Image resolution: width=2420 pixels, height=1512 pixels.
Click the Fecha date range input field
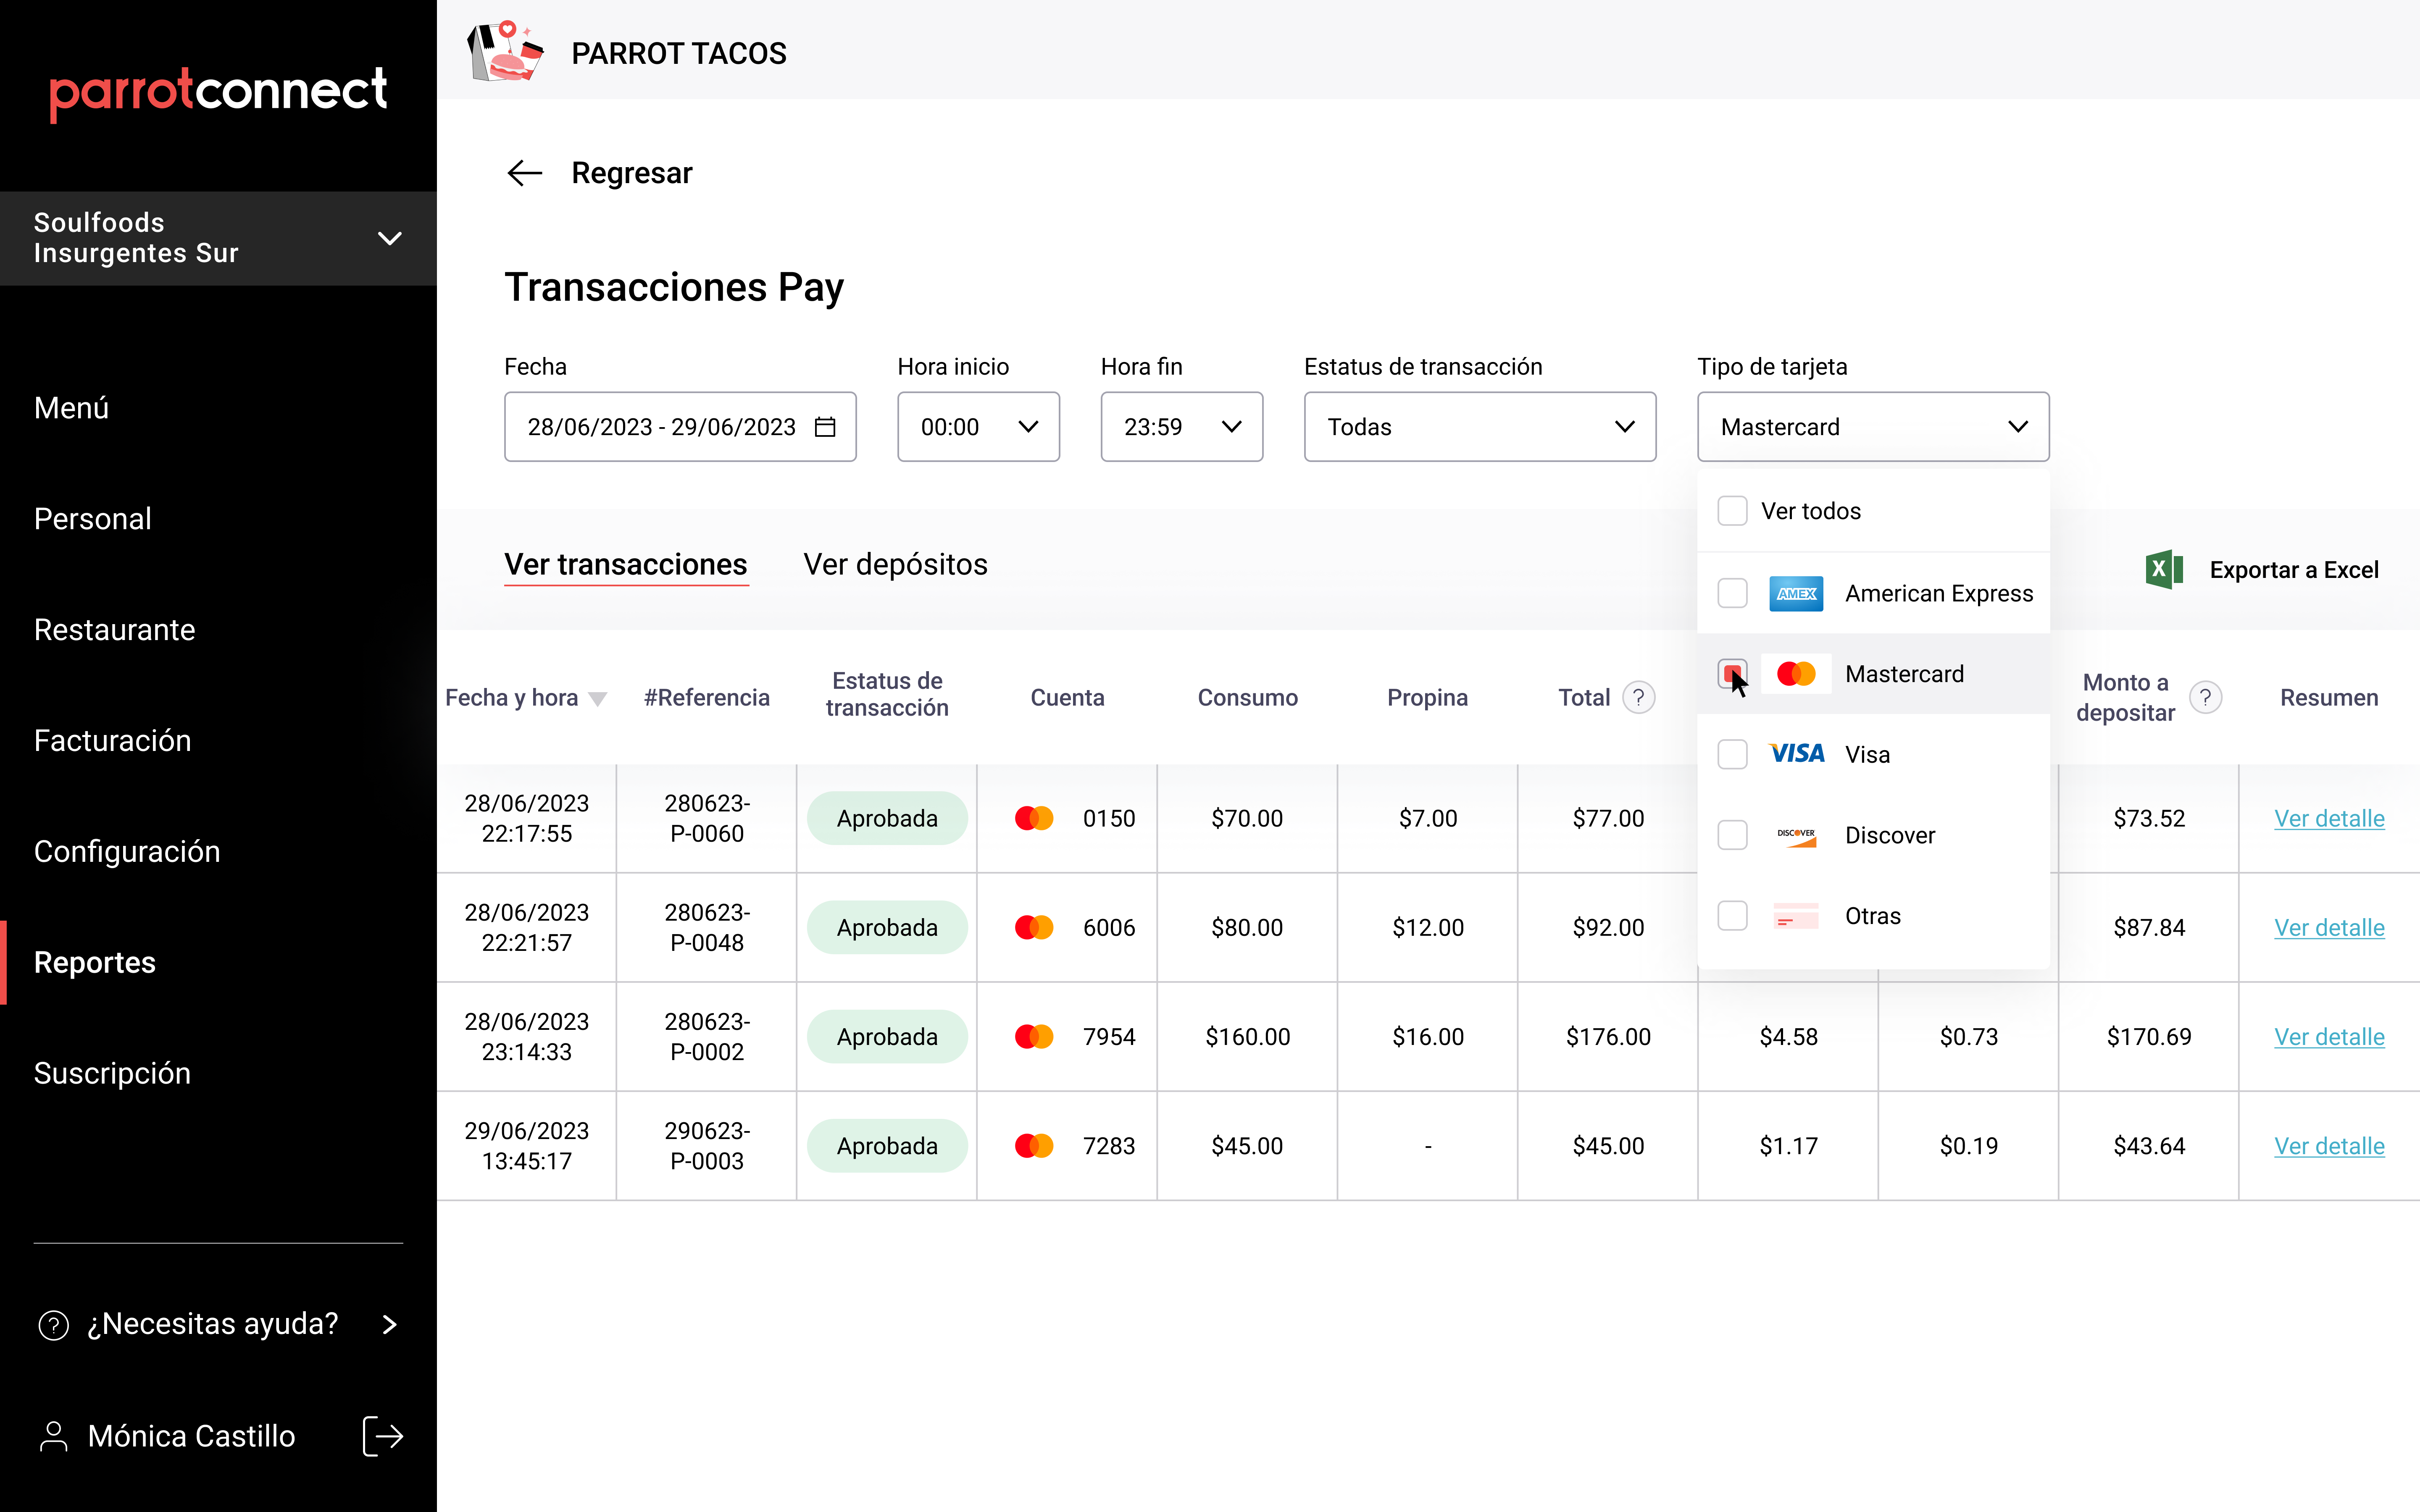point(680,427)
